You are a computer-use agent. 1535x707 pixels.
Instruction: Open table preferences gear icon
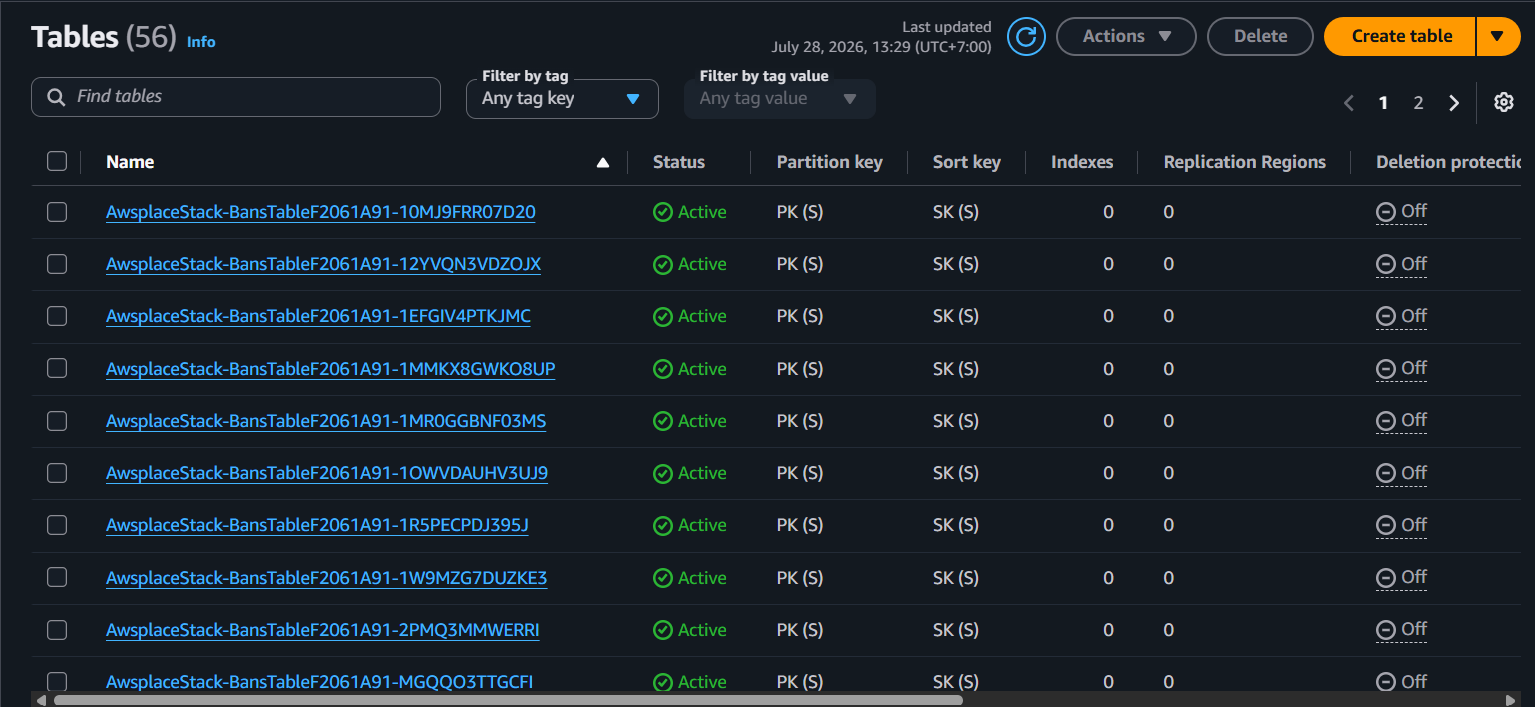point(1503,102)
